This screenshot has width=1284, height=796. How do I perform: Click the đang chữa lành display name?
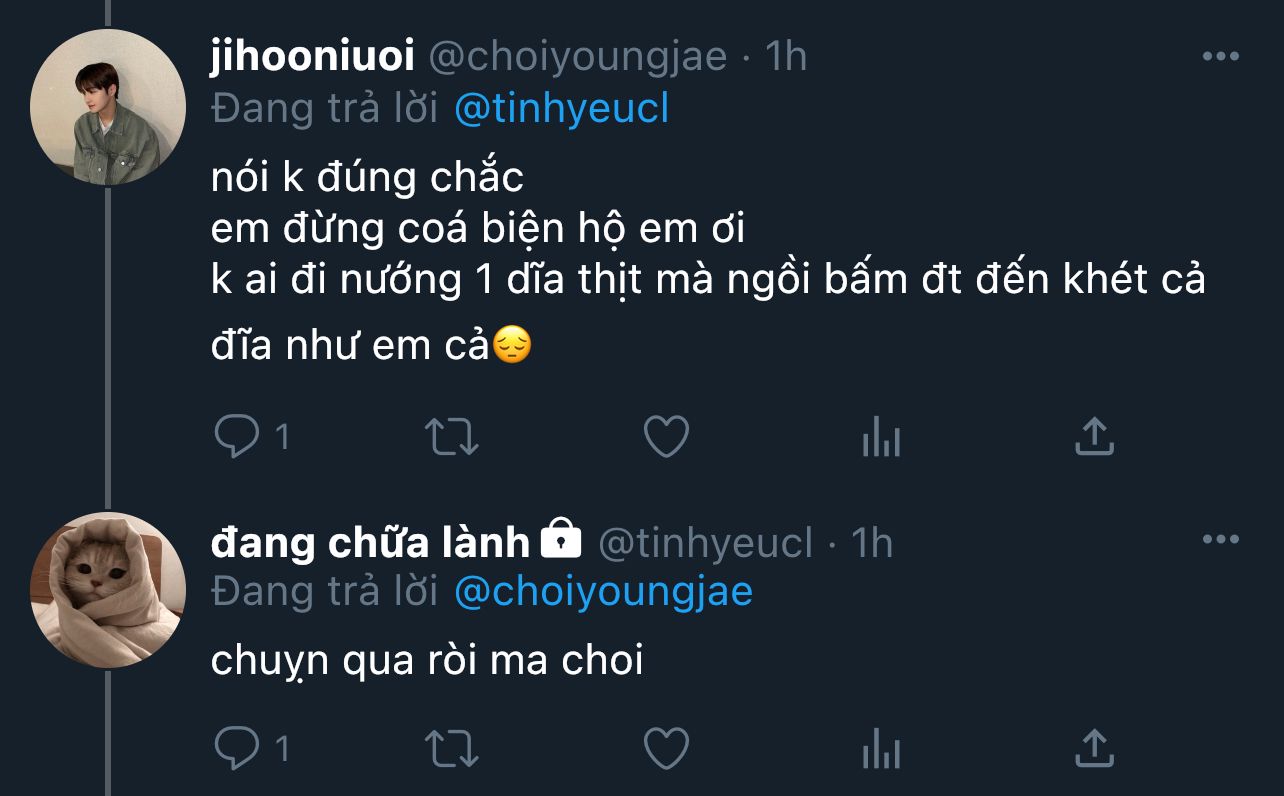(370, 542)
